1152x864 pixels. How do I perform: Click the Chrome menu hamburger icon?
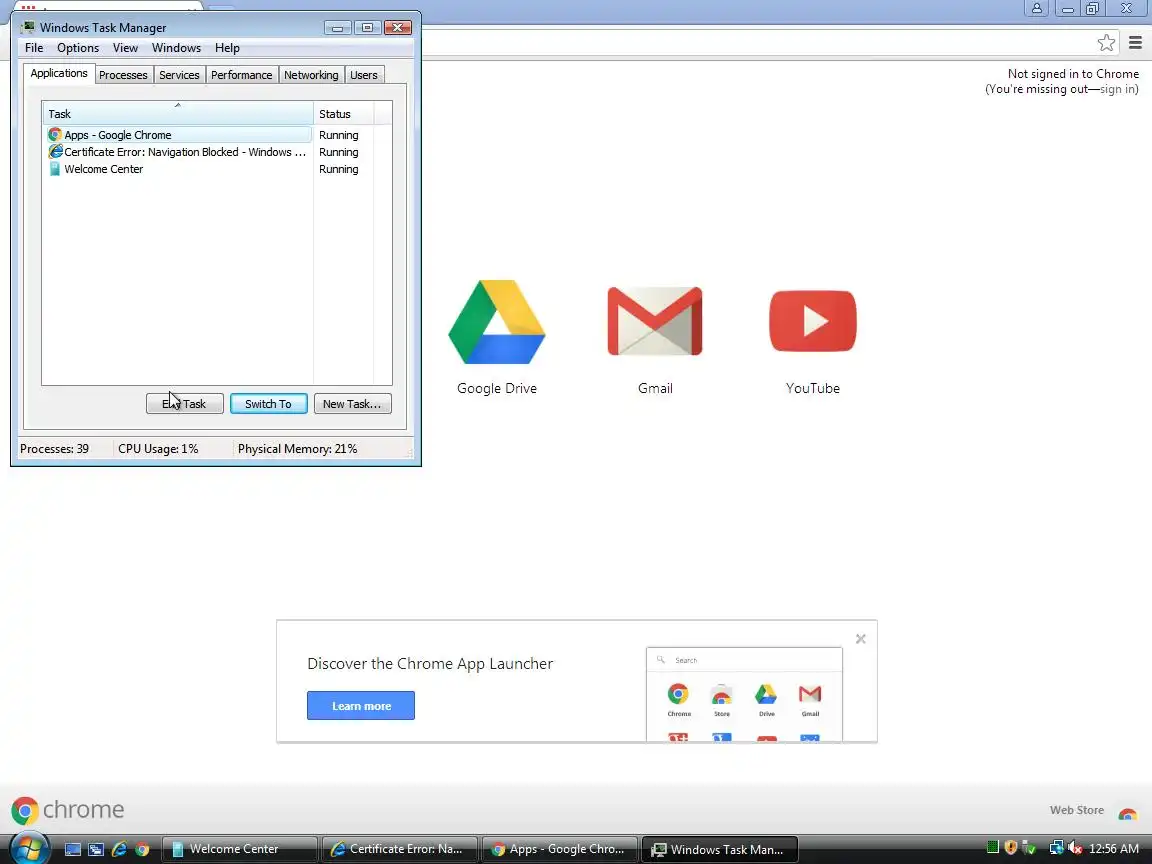click(x=1135, y=43)
